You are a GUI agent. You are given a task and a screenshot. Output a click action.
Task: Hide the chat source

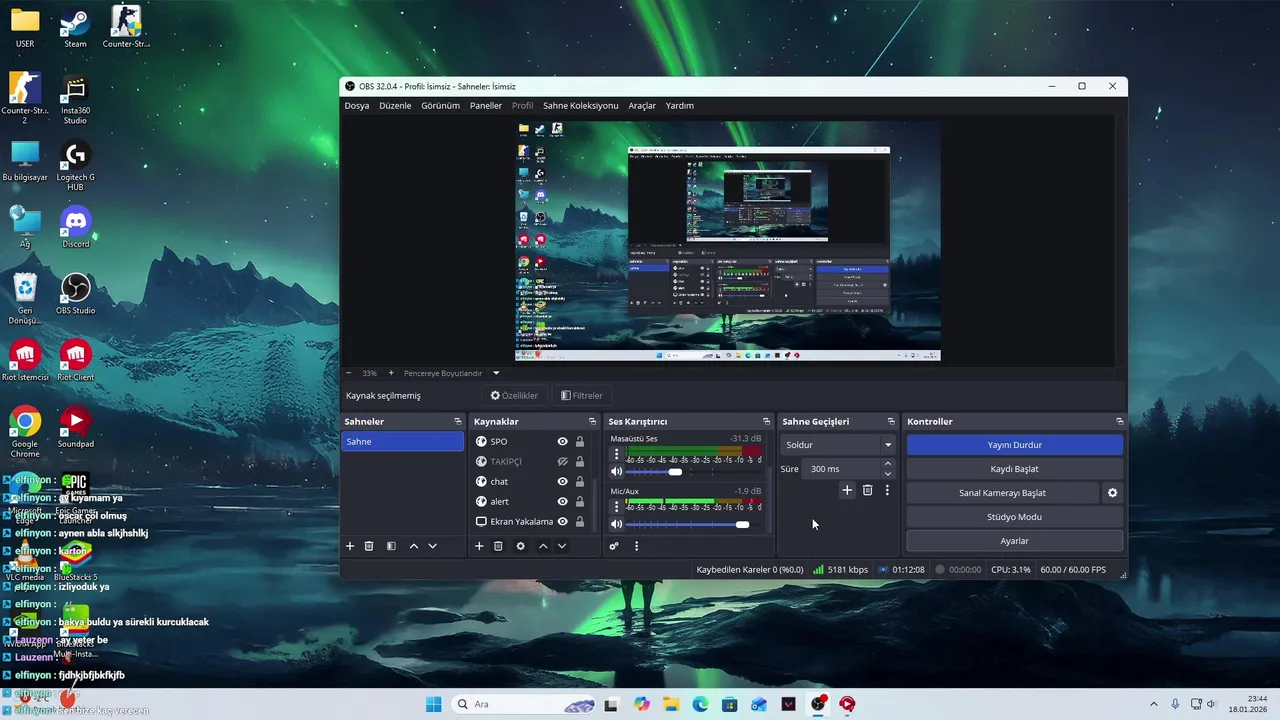point(563,481)
